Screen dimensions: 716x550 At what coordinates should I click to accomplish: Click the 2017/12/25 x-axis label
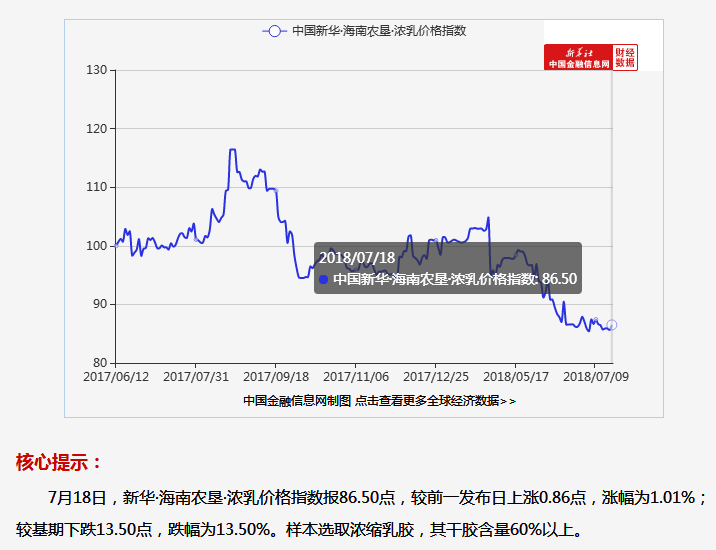point(436,377)
